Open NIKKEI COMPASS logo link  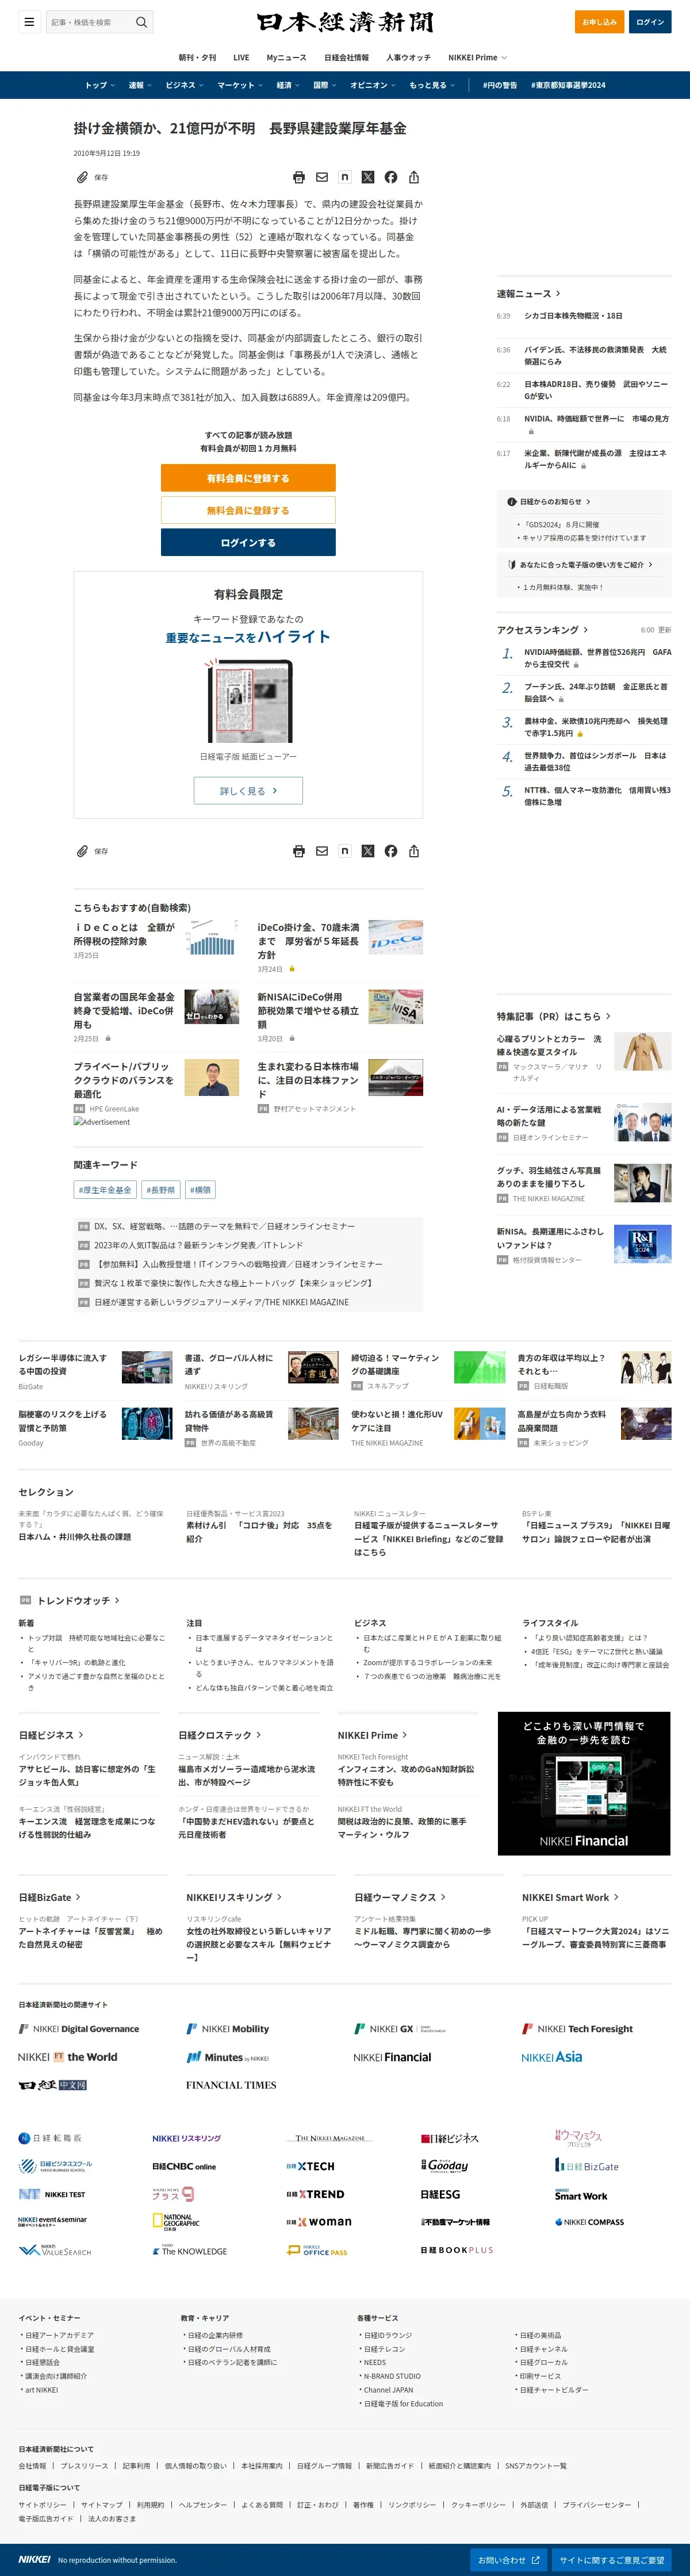[x=589, y=2221]
